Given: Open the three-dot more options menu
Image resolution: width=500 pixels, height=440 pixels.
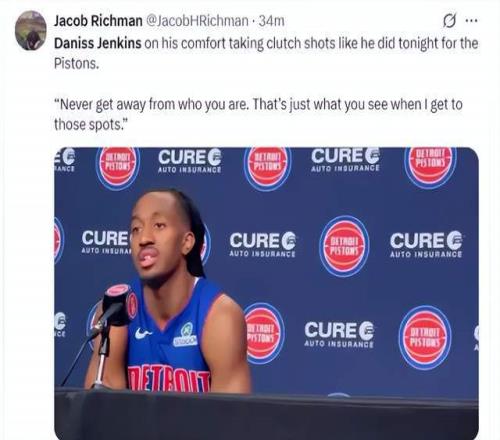Looking at the screenshot, I should [471, 21].
